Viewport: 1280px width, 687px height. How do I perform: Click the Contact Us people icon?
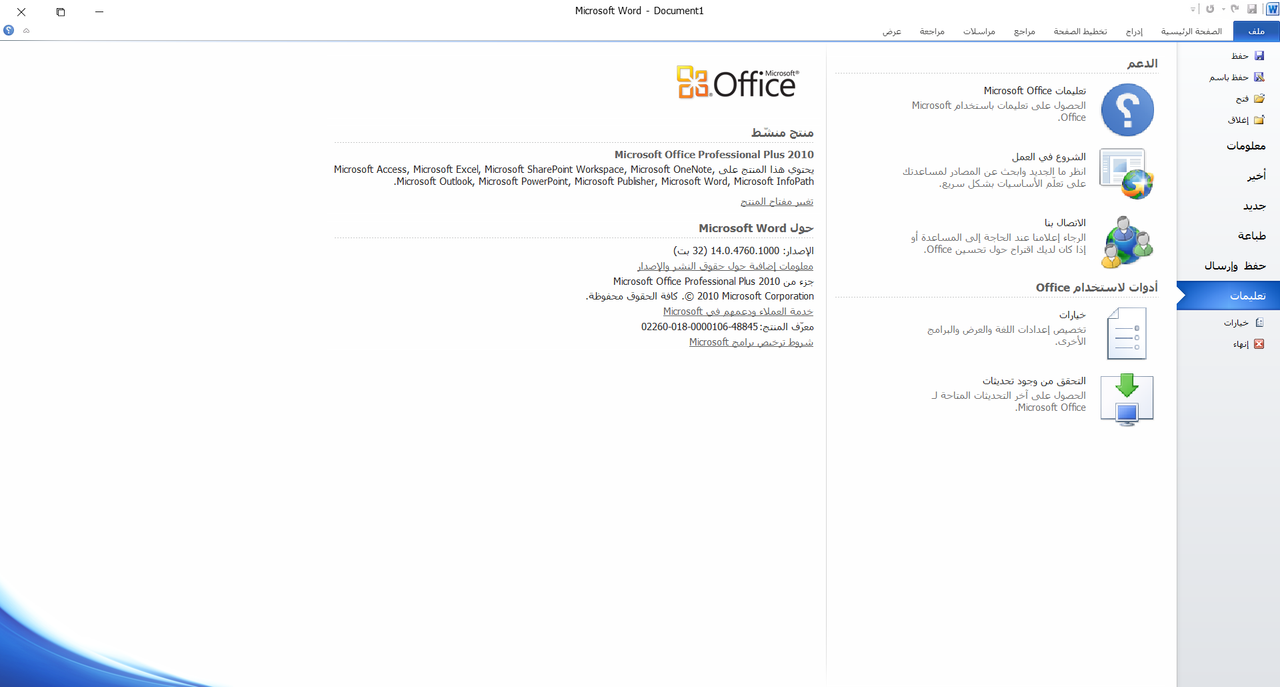coord(1127,242)
